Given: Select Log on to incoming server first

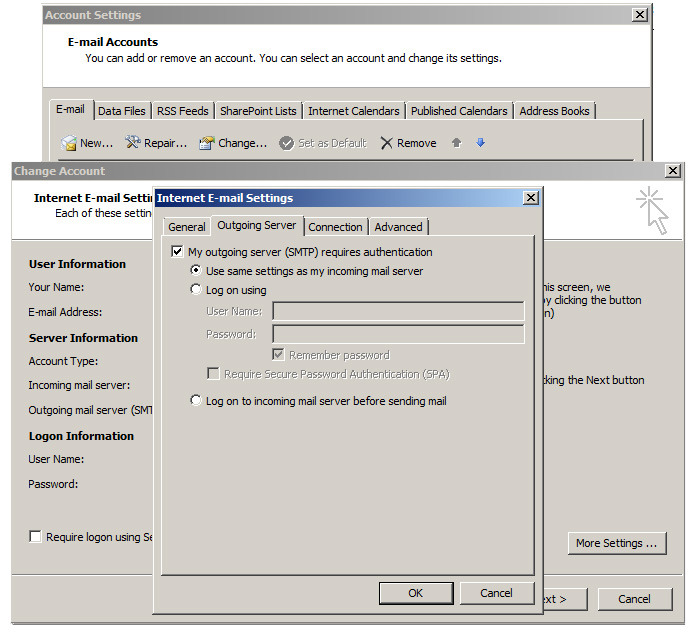Looking at the screenshot, I should pyautogui.click(x=196, y=401).
